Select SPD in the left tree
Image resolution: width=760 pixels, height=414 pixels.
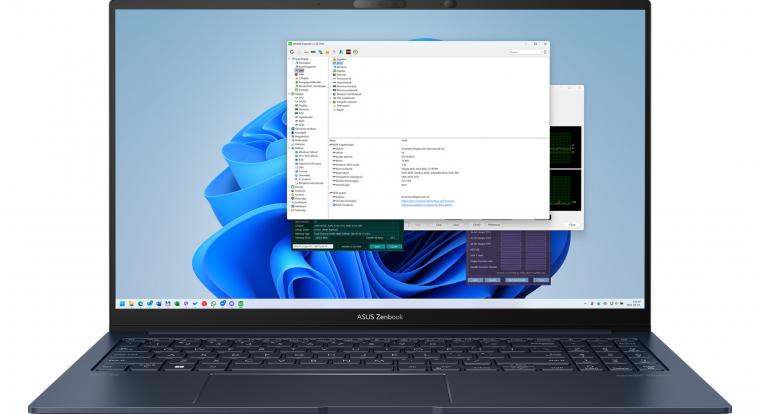pos(300,113)
